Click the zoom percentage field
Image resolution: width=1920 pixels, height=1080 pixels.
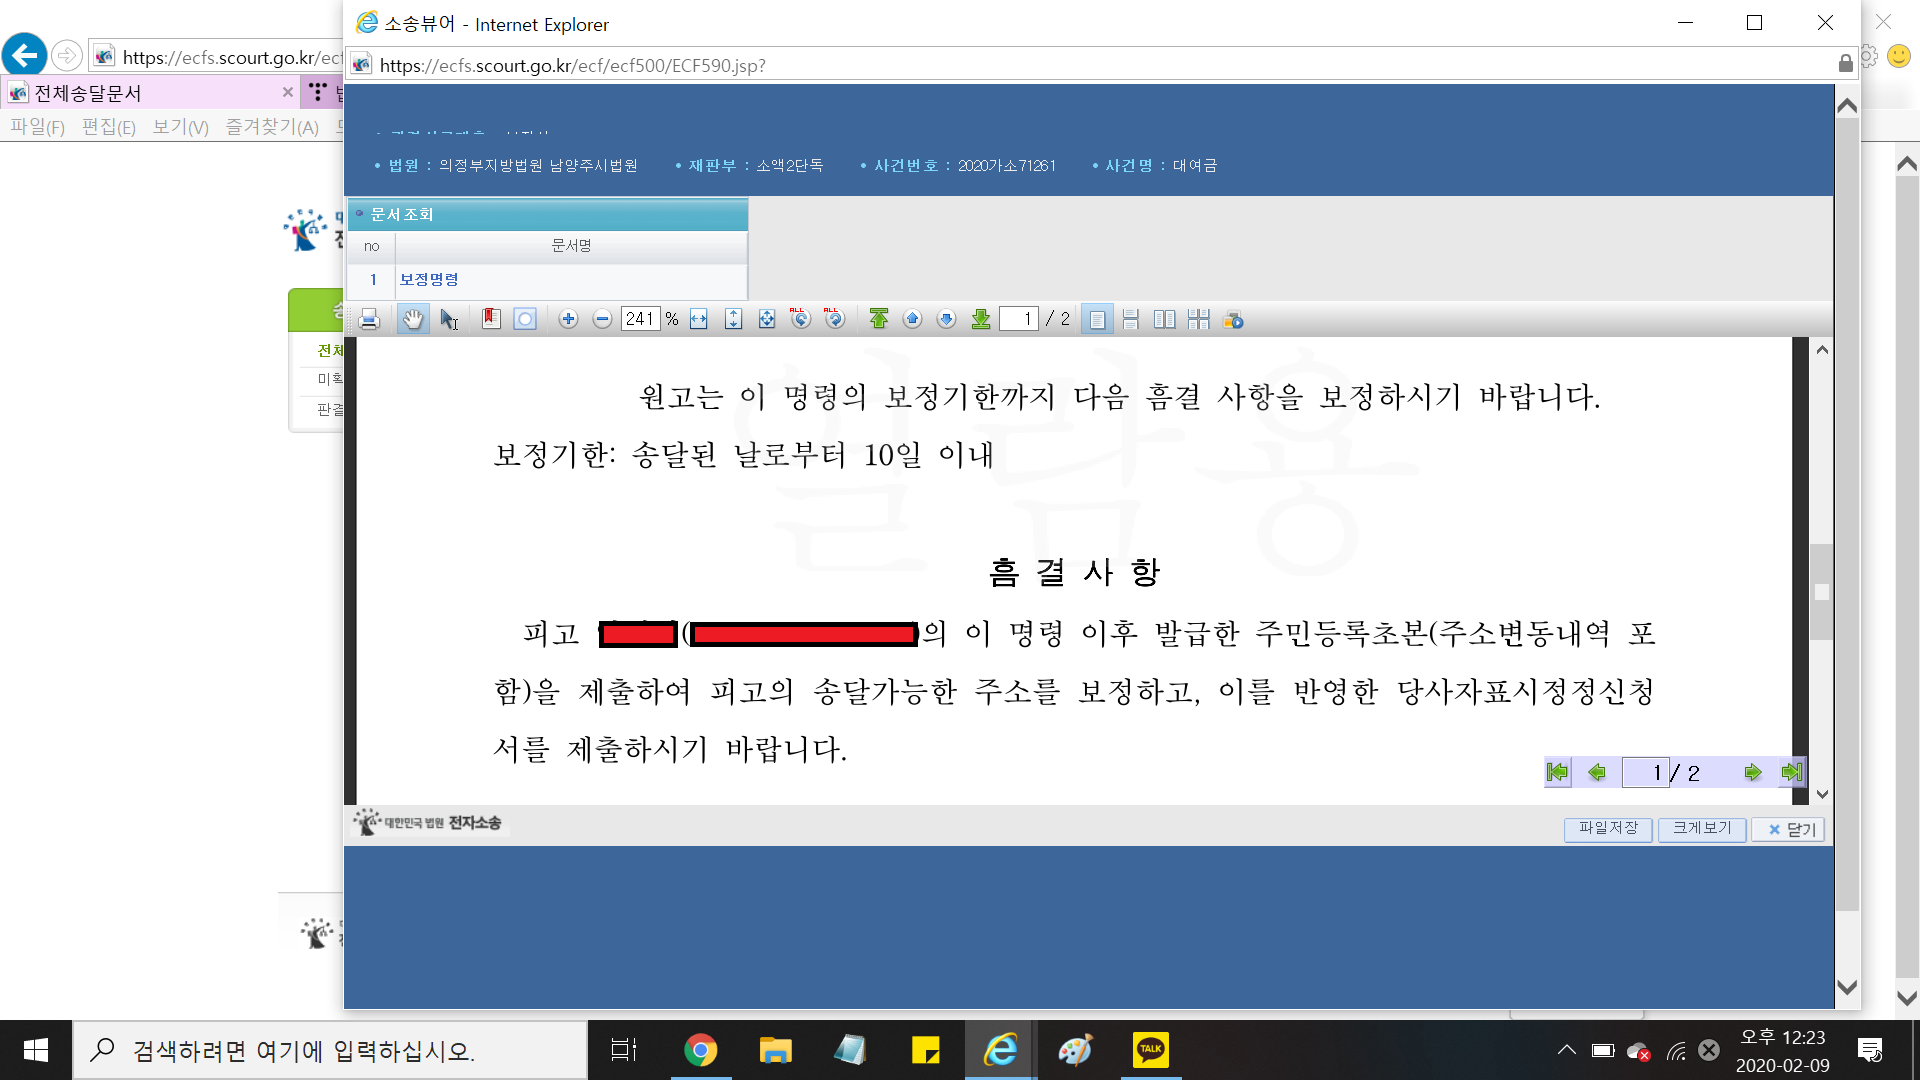(640, 319)
